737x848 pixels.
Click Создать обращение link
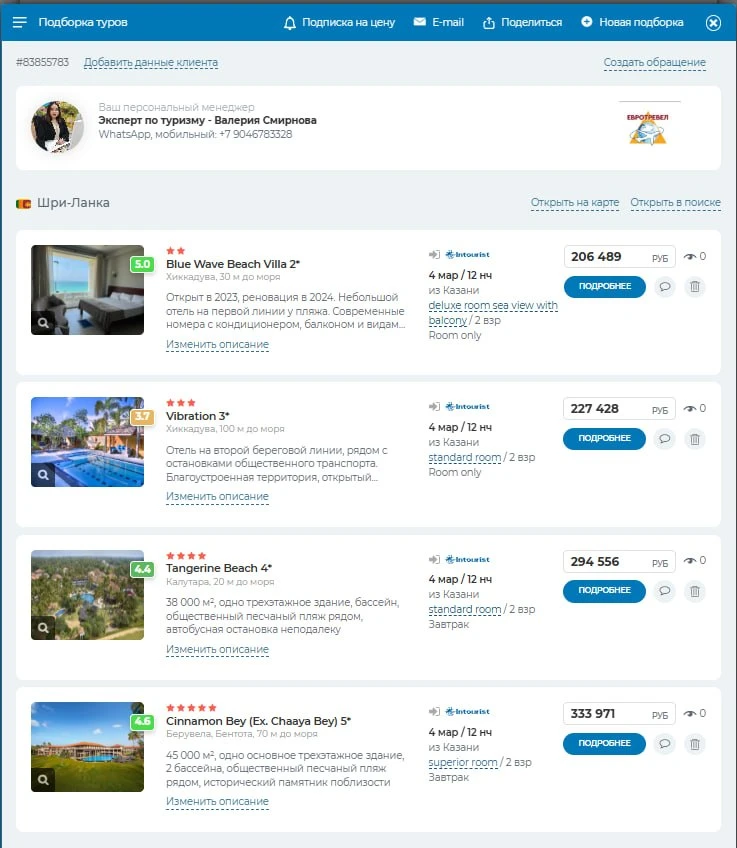coord(655,62)
